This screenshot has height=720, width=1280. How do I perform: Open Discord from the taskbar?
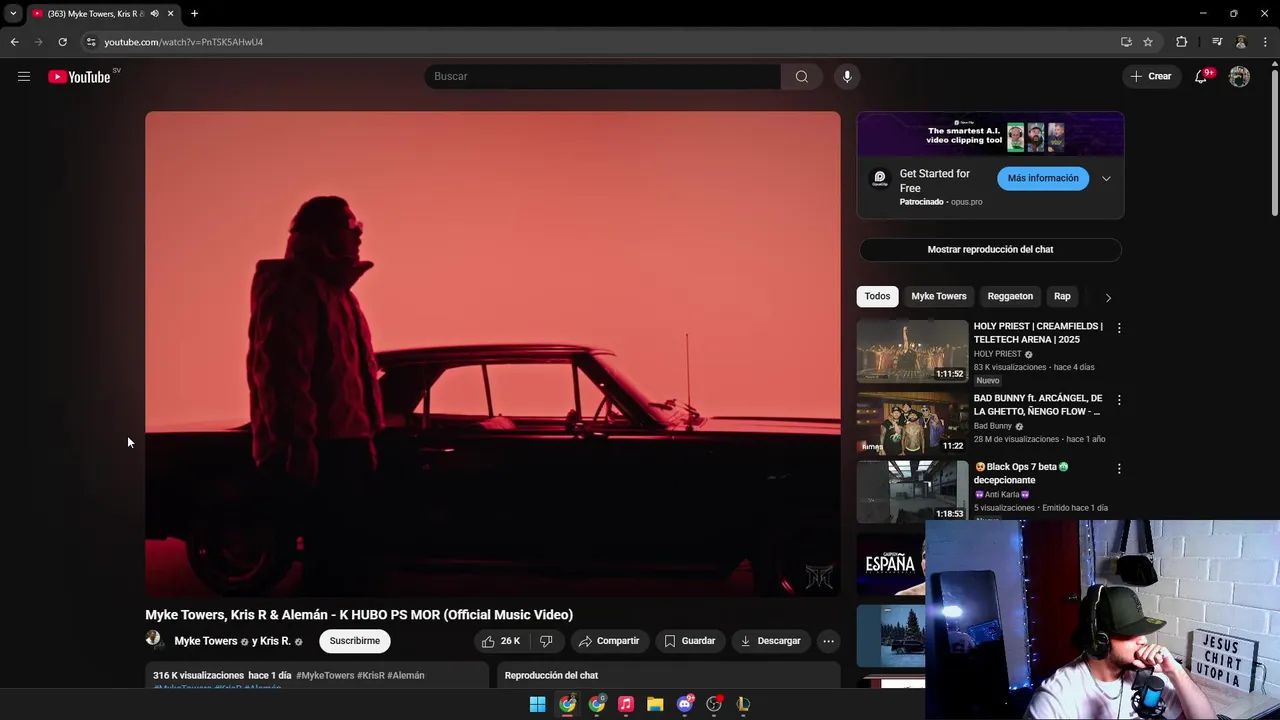[685, 704]
